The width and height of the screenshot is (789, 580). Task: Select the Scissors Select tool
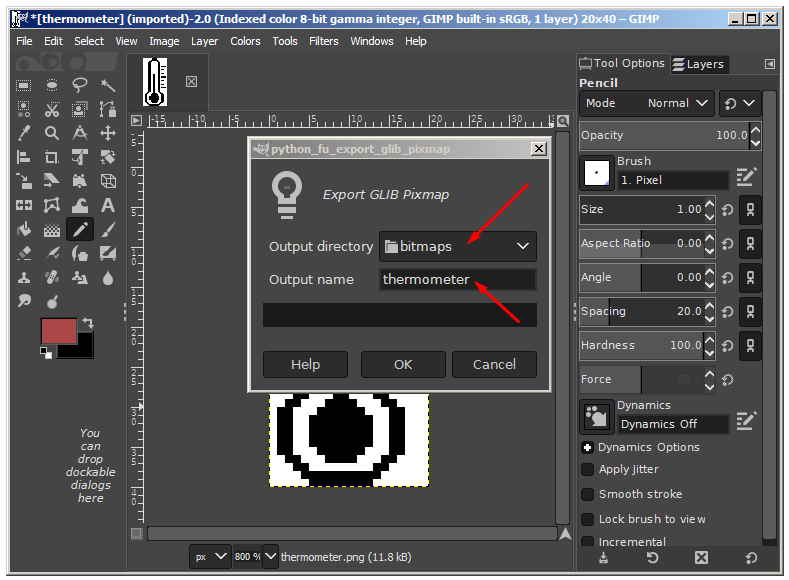(51, 109)
